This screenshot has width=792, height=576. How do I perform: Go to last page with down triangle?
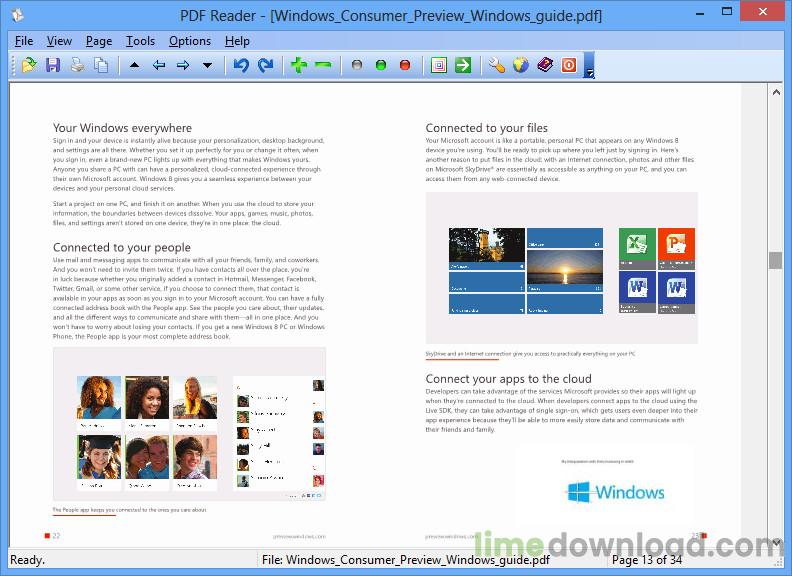click(207, 65)
